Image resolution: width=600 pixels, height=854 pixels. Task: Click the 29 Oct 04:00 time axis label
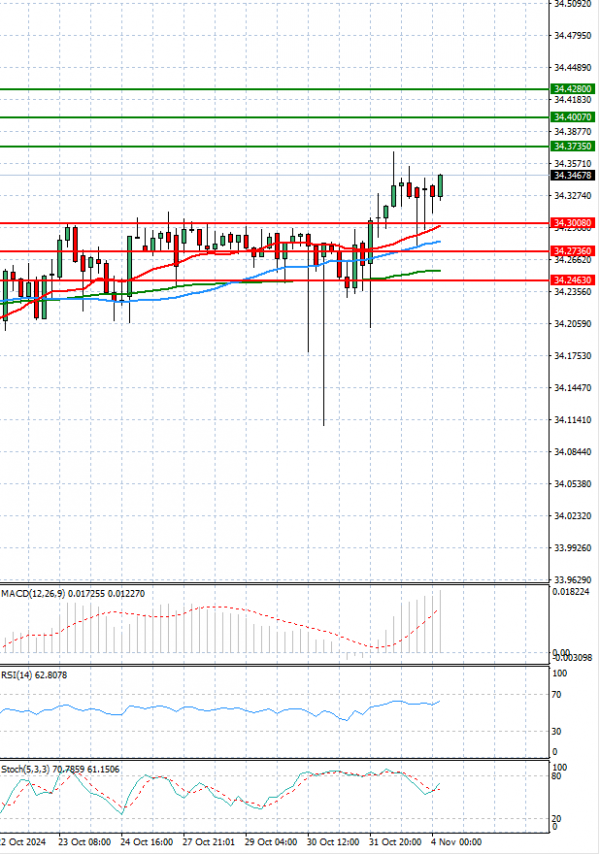click(271, 842)
